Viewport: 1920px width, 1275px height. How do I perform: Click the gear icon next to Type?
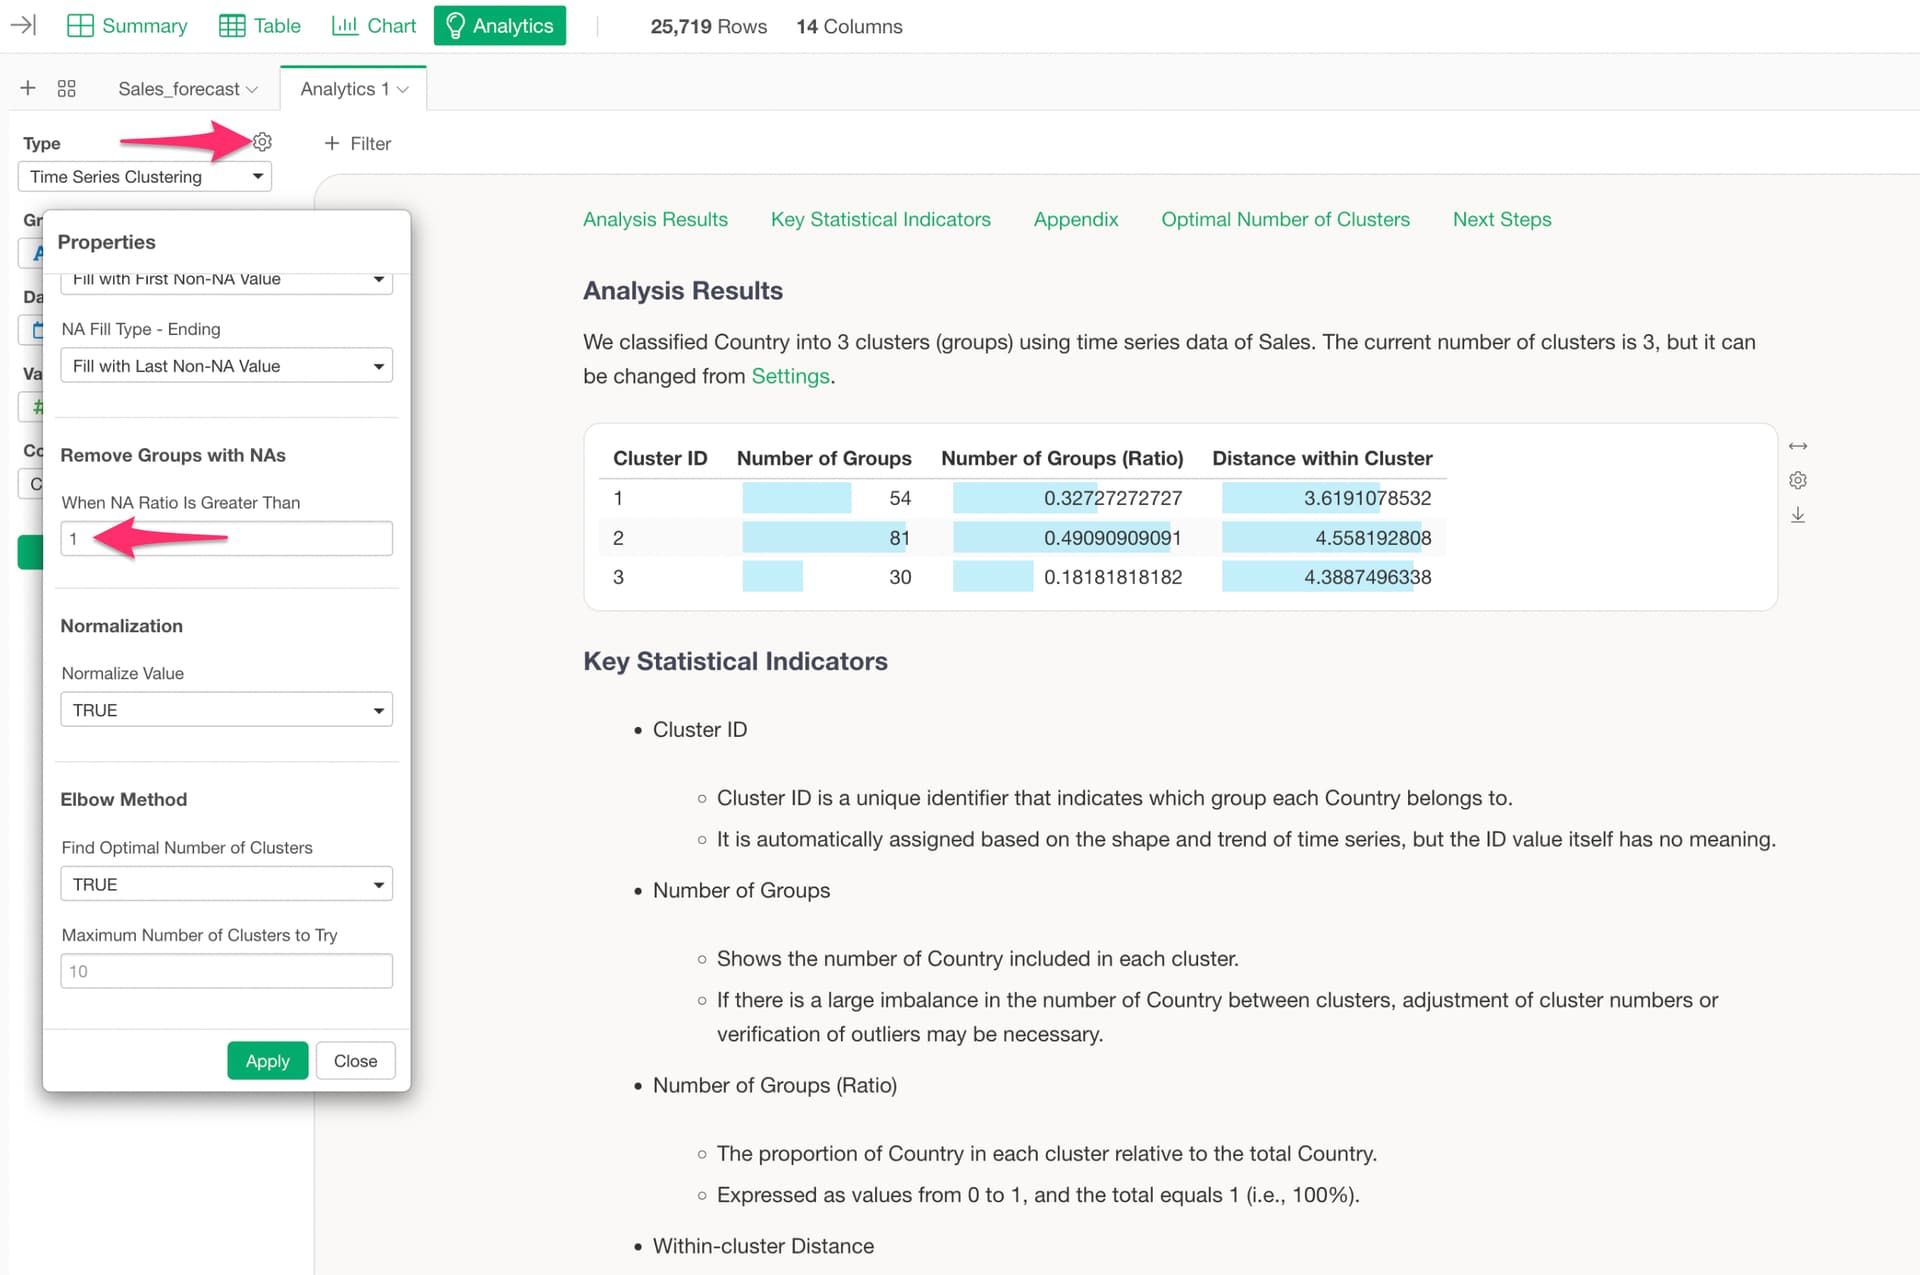[x=262, y=142]
